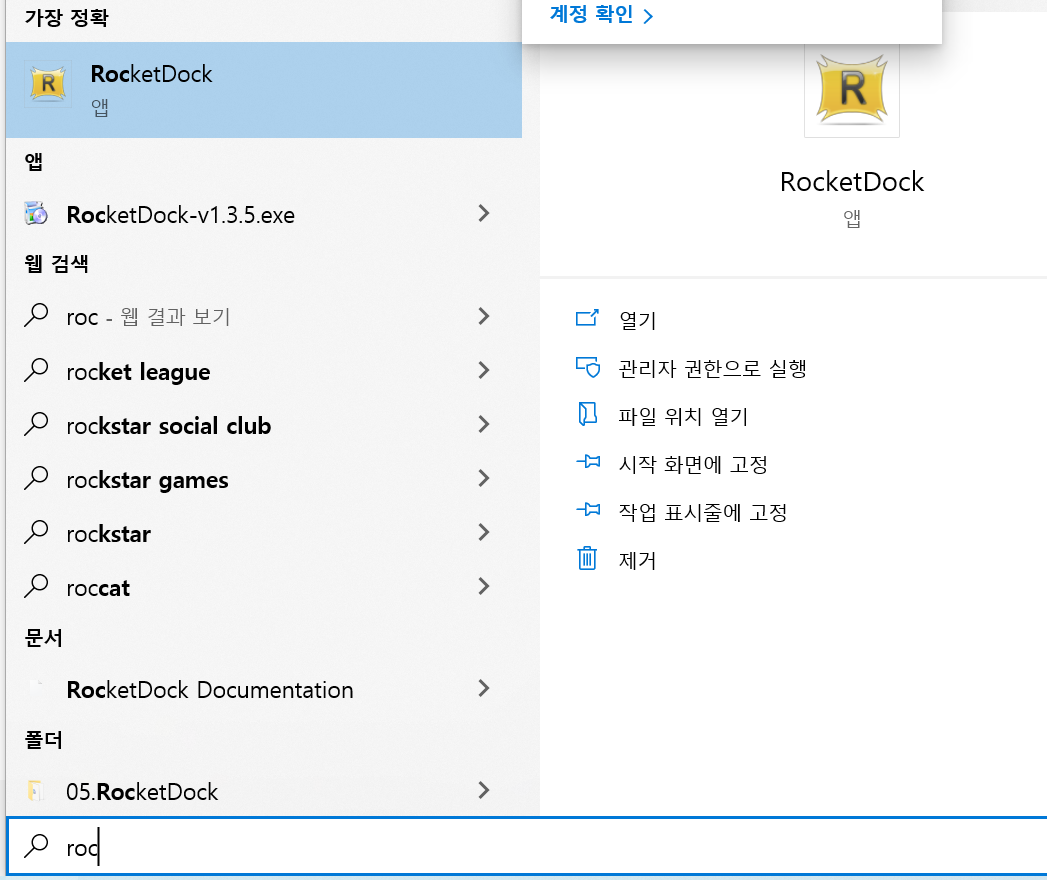Click the trash can icon for 제거
Image resolution: width=1047 pixels, height=880 pixels.
(x=587, y=558)
